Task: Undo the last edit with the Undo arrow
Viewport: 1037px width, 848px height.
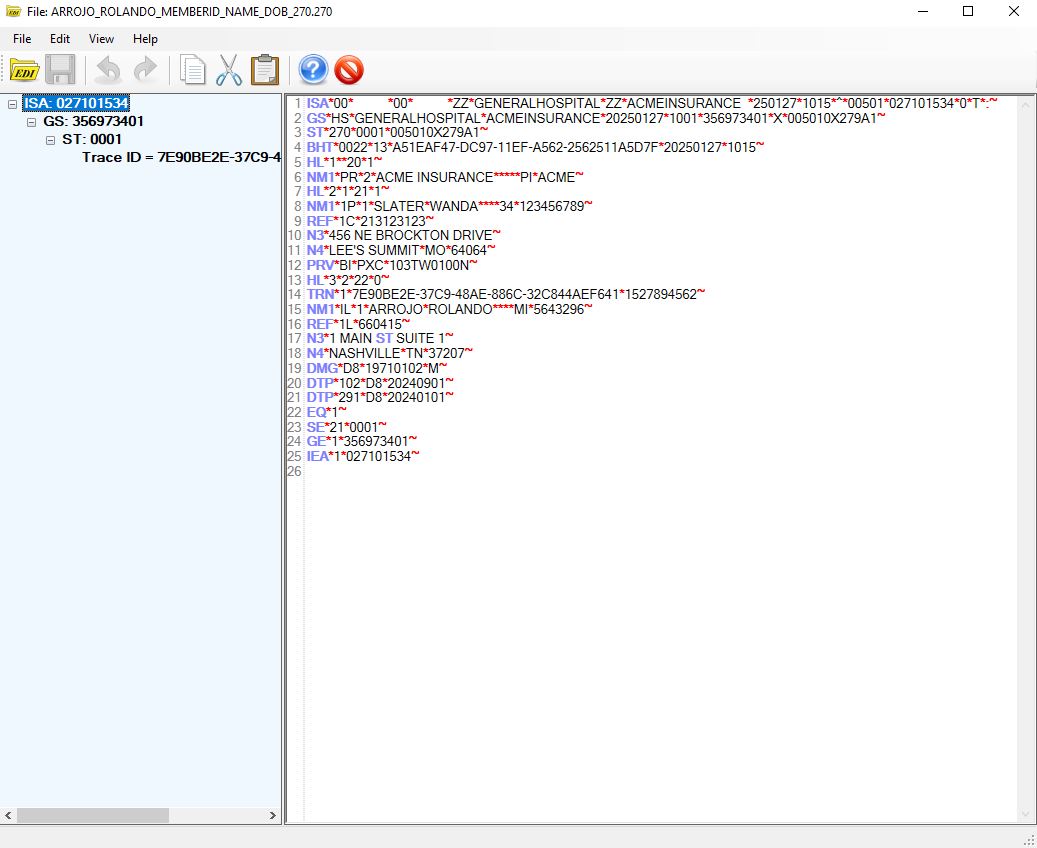Action: coord(108,69)
